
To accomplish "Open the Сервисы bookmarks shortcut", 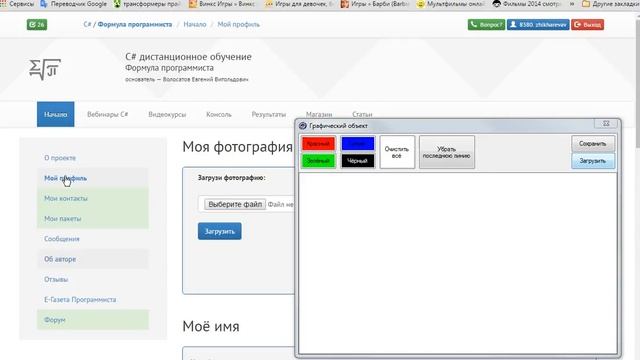I will pos(18,4).
